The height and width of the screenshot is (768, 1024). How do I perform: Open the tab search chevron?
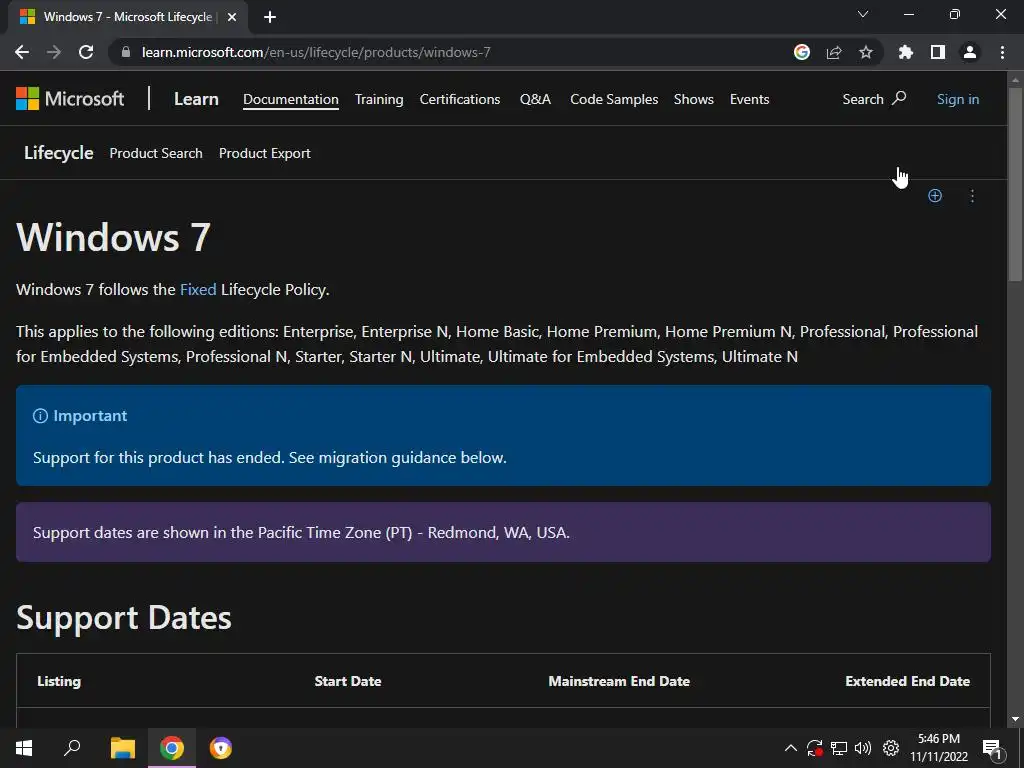pyautogui.click(x=863, y=14)
